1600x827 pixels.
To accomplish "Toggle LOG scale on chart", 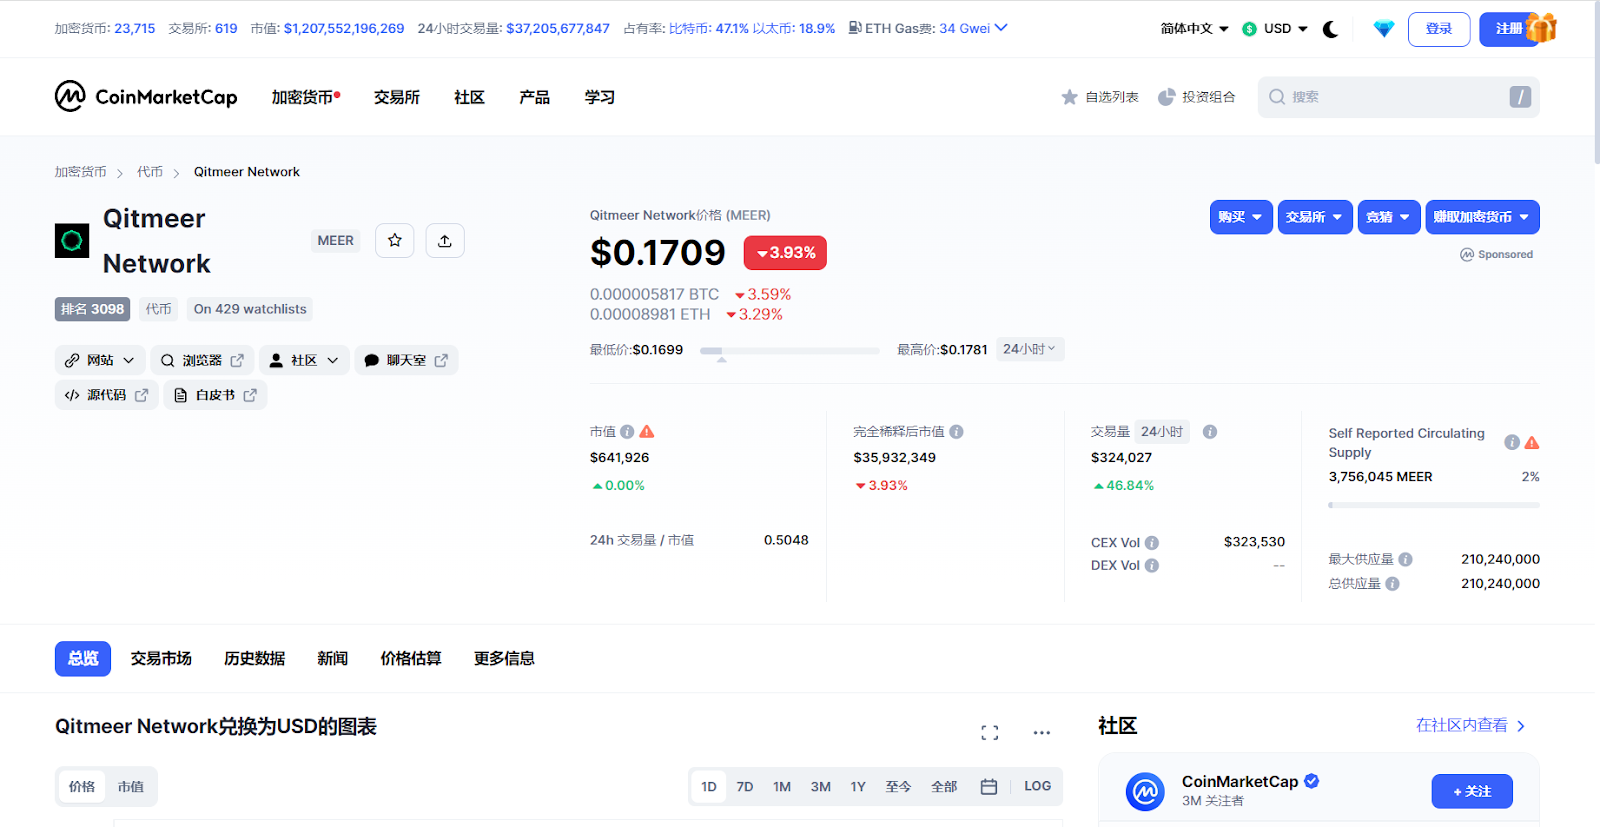I will 1037,787.
